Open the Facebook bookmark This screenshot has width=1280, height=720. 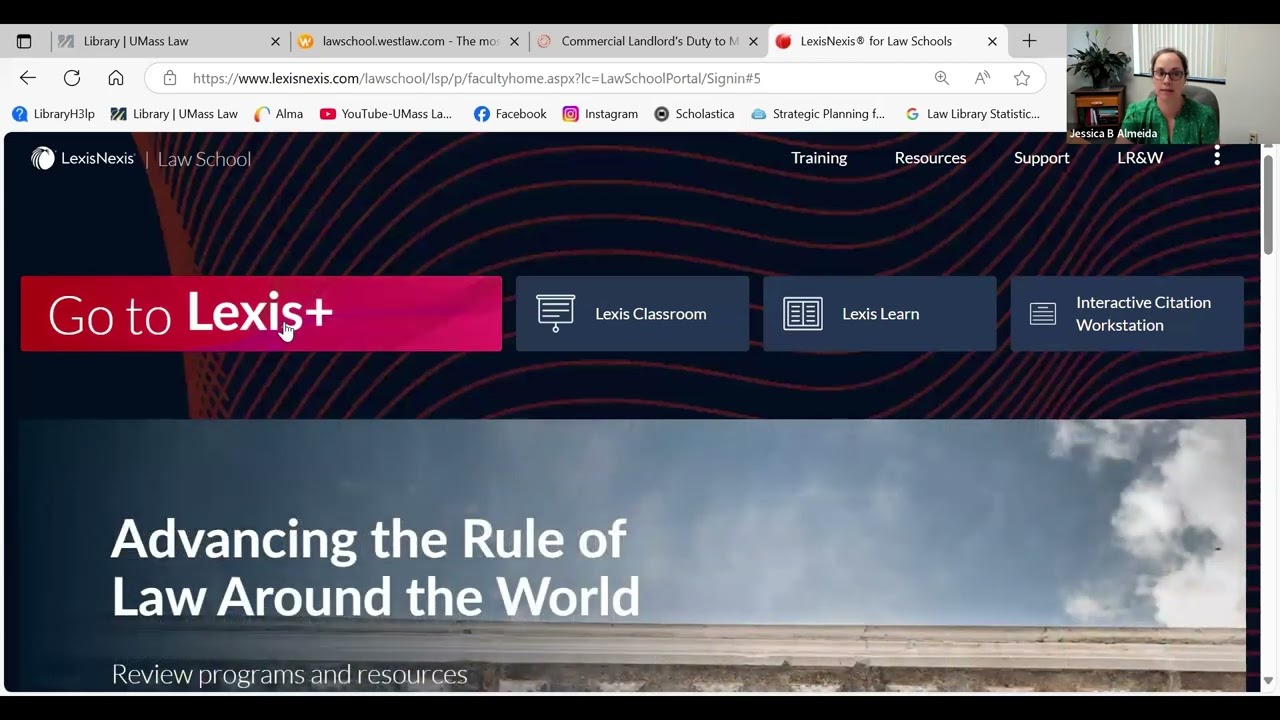tap(510, 114)
